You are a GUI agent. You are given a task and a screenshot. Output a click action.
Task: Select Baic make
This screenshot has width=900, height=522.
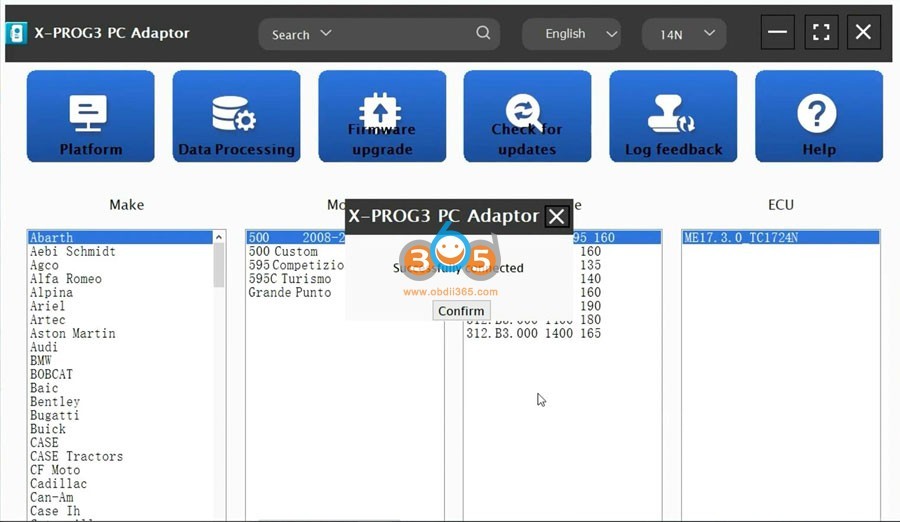120,388
